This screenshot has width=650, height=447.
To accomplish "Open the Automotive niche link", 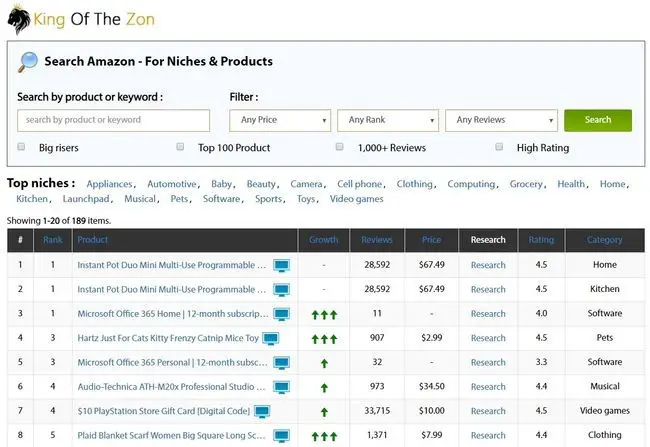I will 172,184.
